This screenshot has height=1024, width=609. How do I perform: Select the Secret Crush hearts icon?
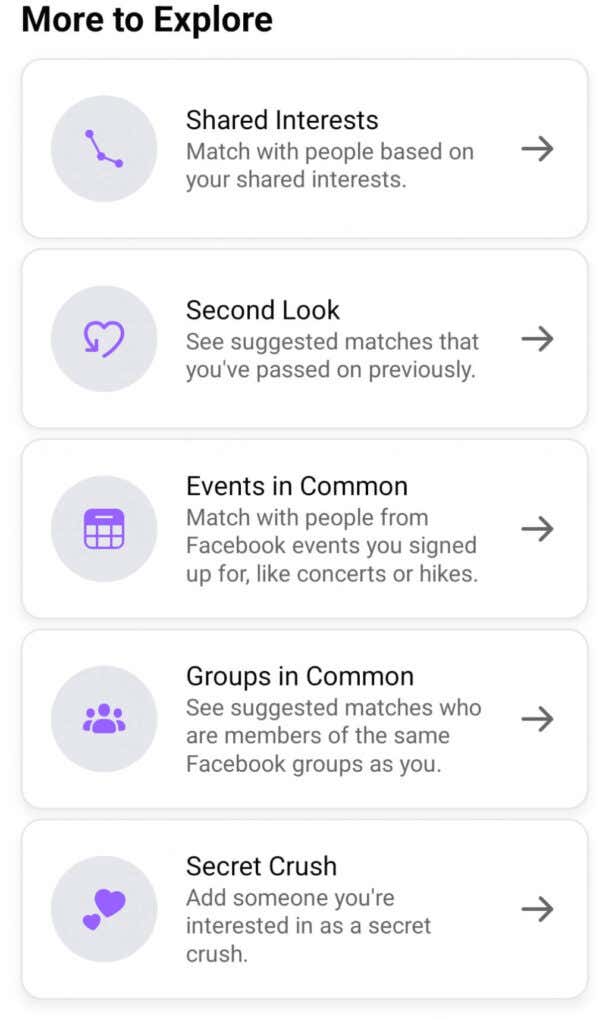click(x=103, y=909)
